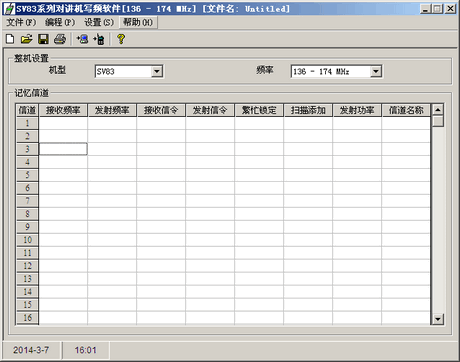The image size is (460, 362).
Task: Open a file with the folder icon
Action: 27,39
